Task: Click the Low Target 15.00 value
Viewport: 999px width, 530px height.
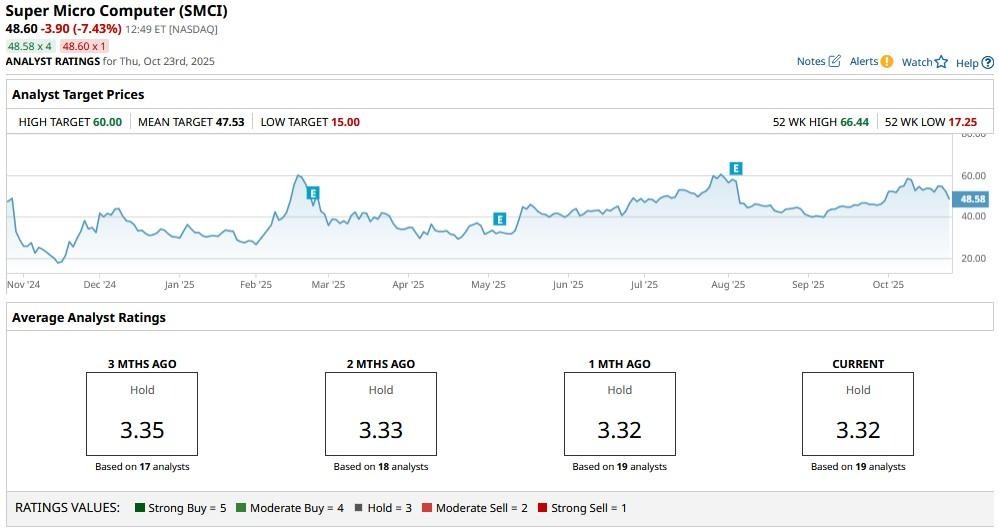Action: (x=345, y=122)
